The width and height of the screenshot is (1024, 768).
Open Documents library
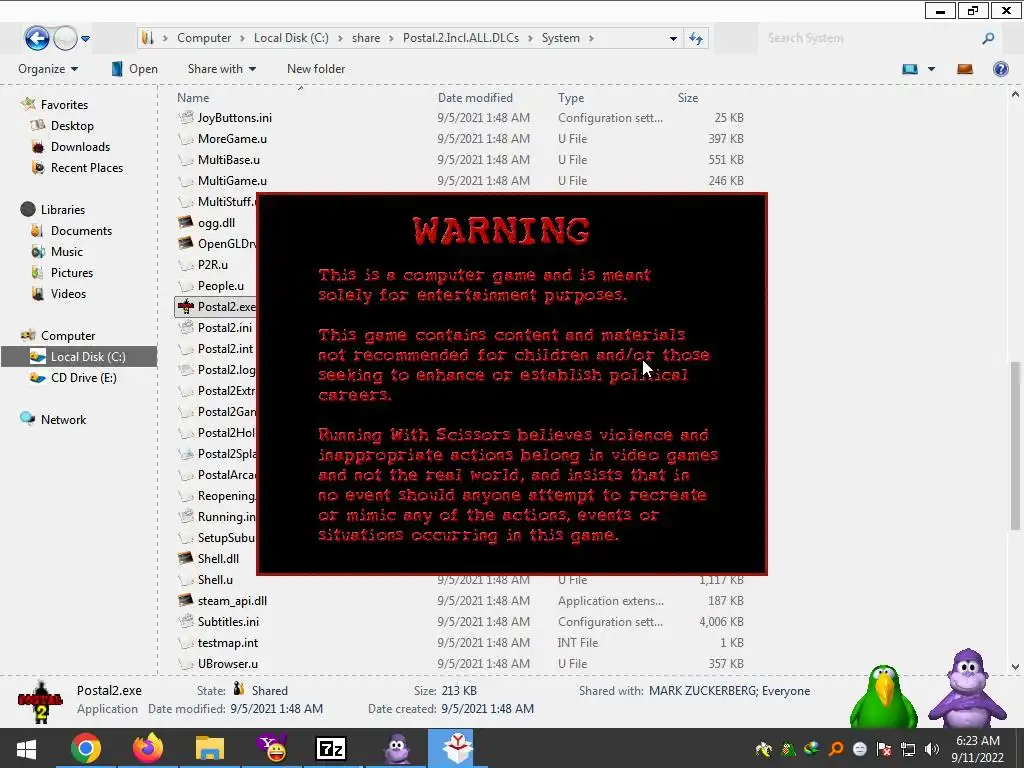pyautogui.click(x=81, y=231)
